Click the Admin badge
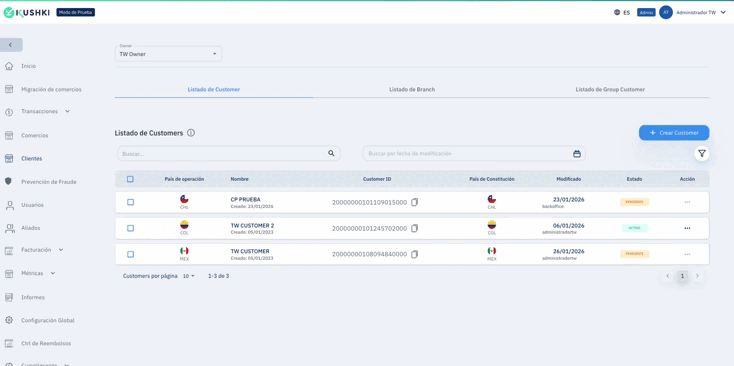Viewport: 734px width, 366px height. pyautogui.click(x=646, y=13)
